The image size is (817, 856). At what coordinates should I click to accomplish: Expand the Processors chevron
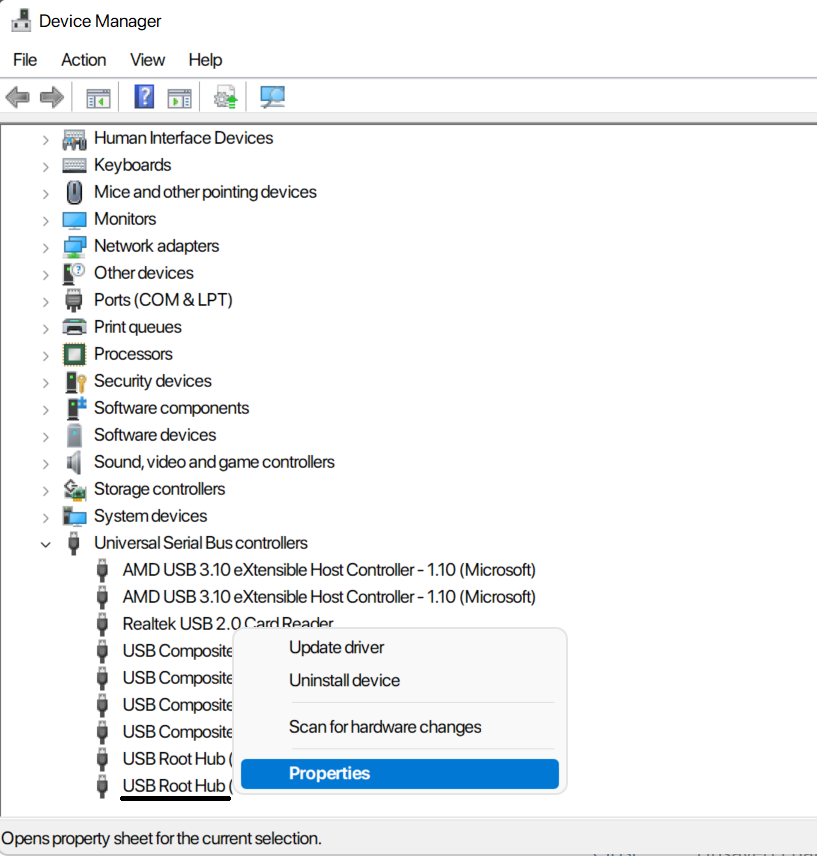pos(45,356)
